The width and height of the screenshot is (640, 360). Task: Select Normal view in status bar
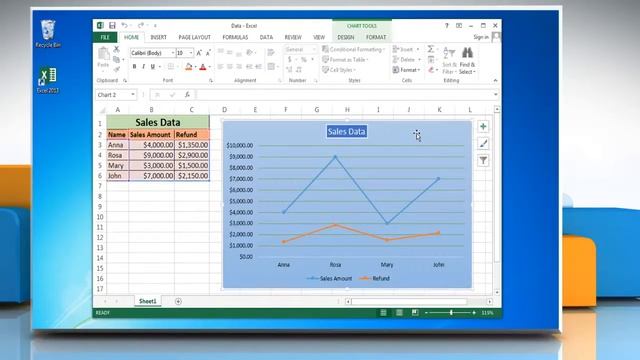pos(383,313)
